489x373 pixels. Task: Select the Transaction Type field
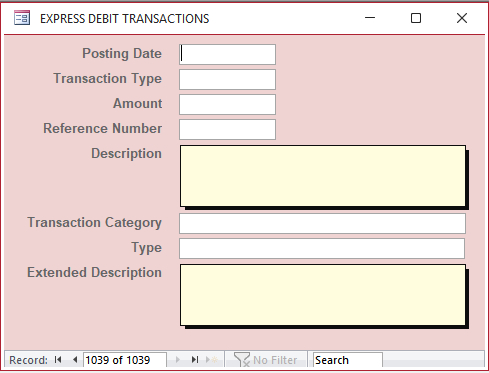pyautogui.click(x=227, y=79)
